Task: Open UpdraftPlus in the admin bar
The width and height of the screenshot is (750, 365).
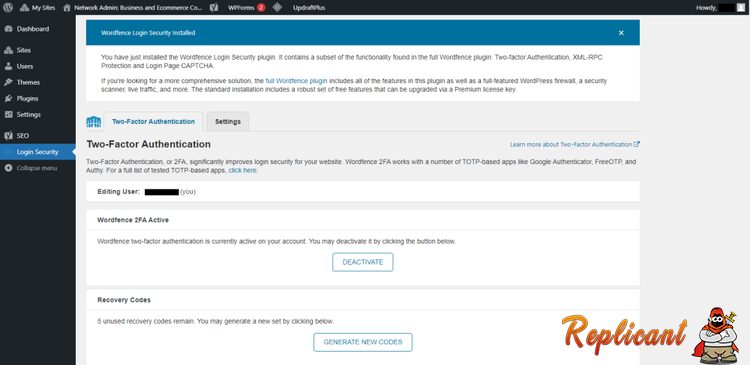Action: click(309, 8)
